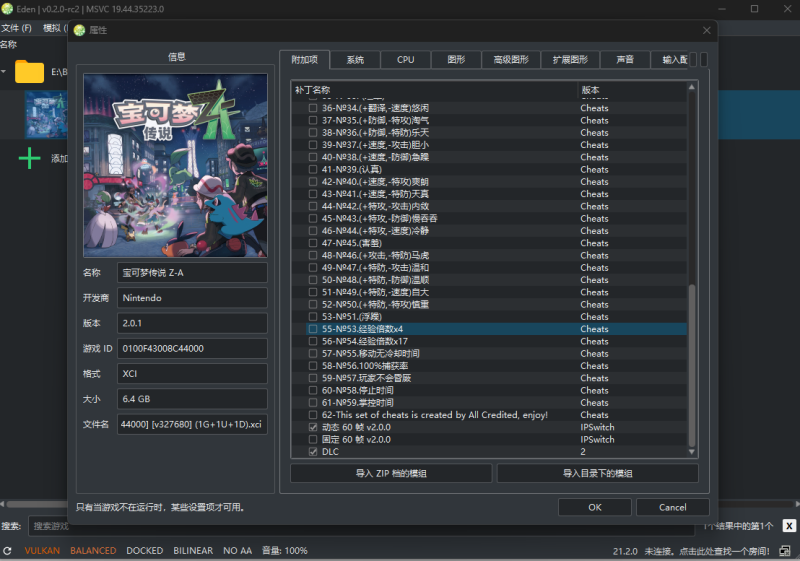The height and width of the screenshot is (561, 800).
Task: Select row 61-Nº59 in the patch list
Action: (x=496, y=402)
